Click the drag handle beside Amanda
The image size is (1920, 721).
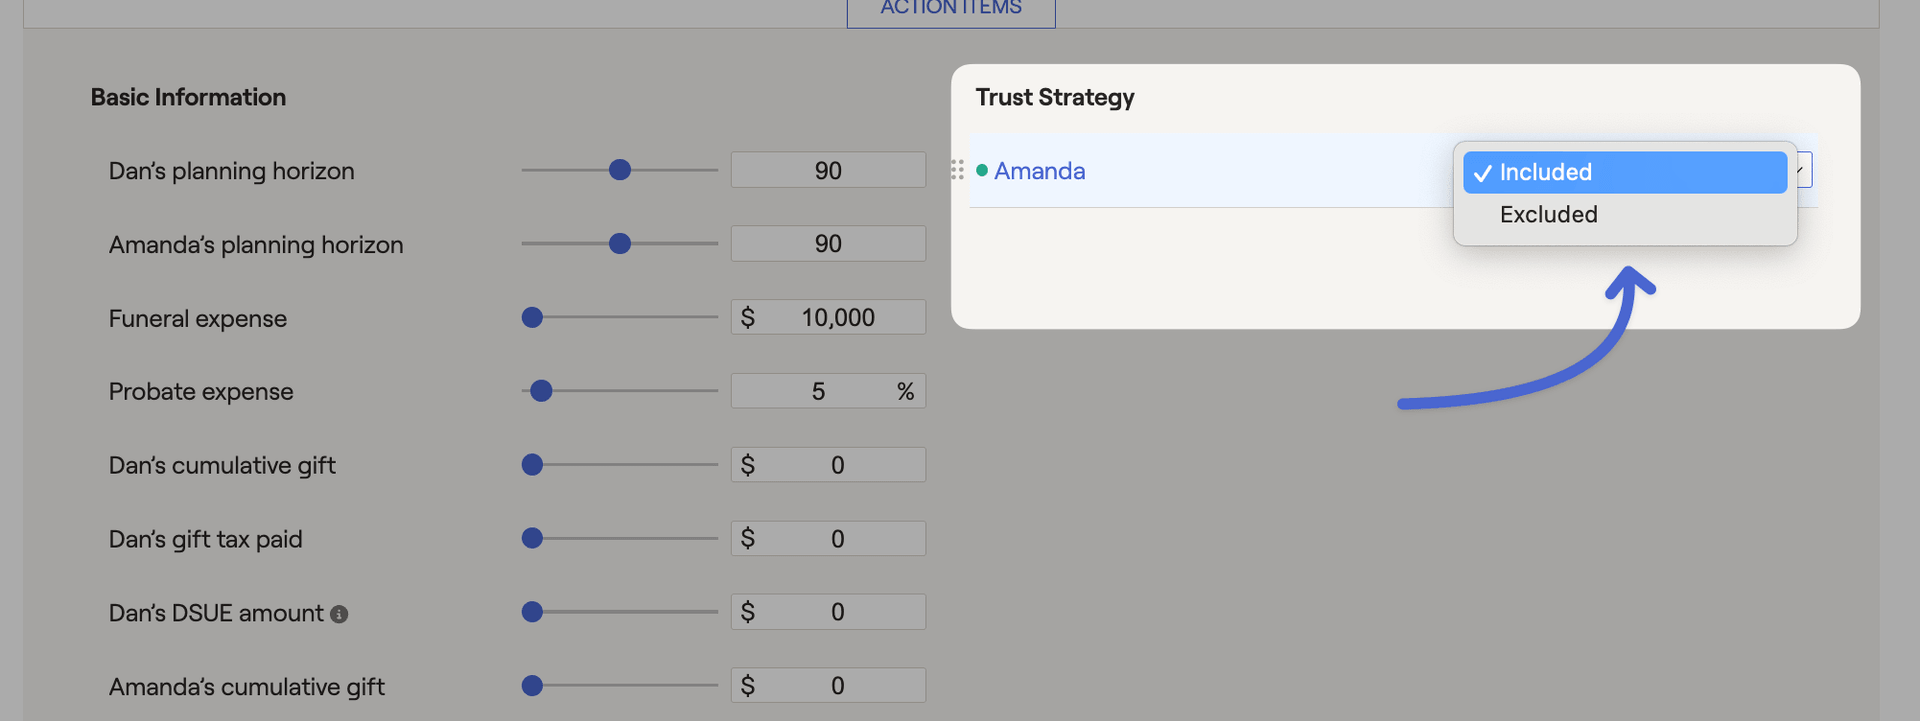pyautogui.click(x=957, y=170)
